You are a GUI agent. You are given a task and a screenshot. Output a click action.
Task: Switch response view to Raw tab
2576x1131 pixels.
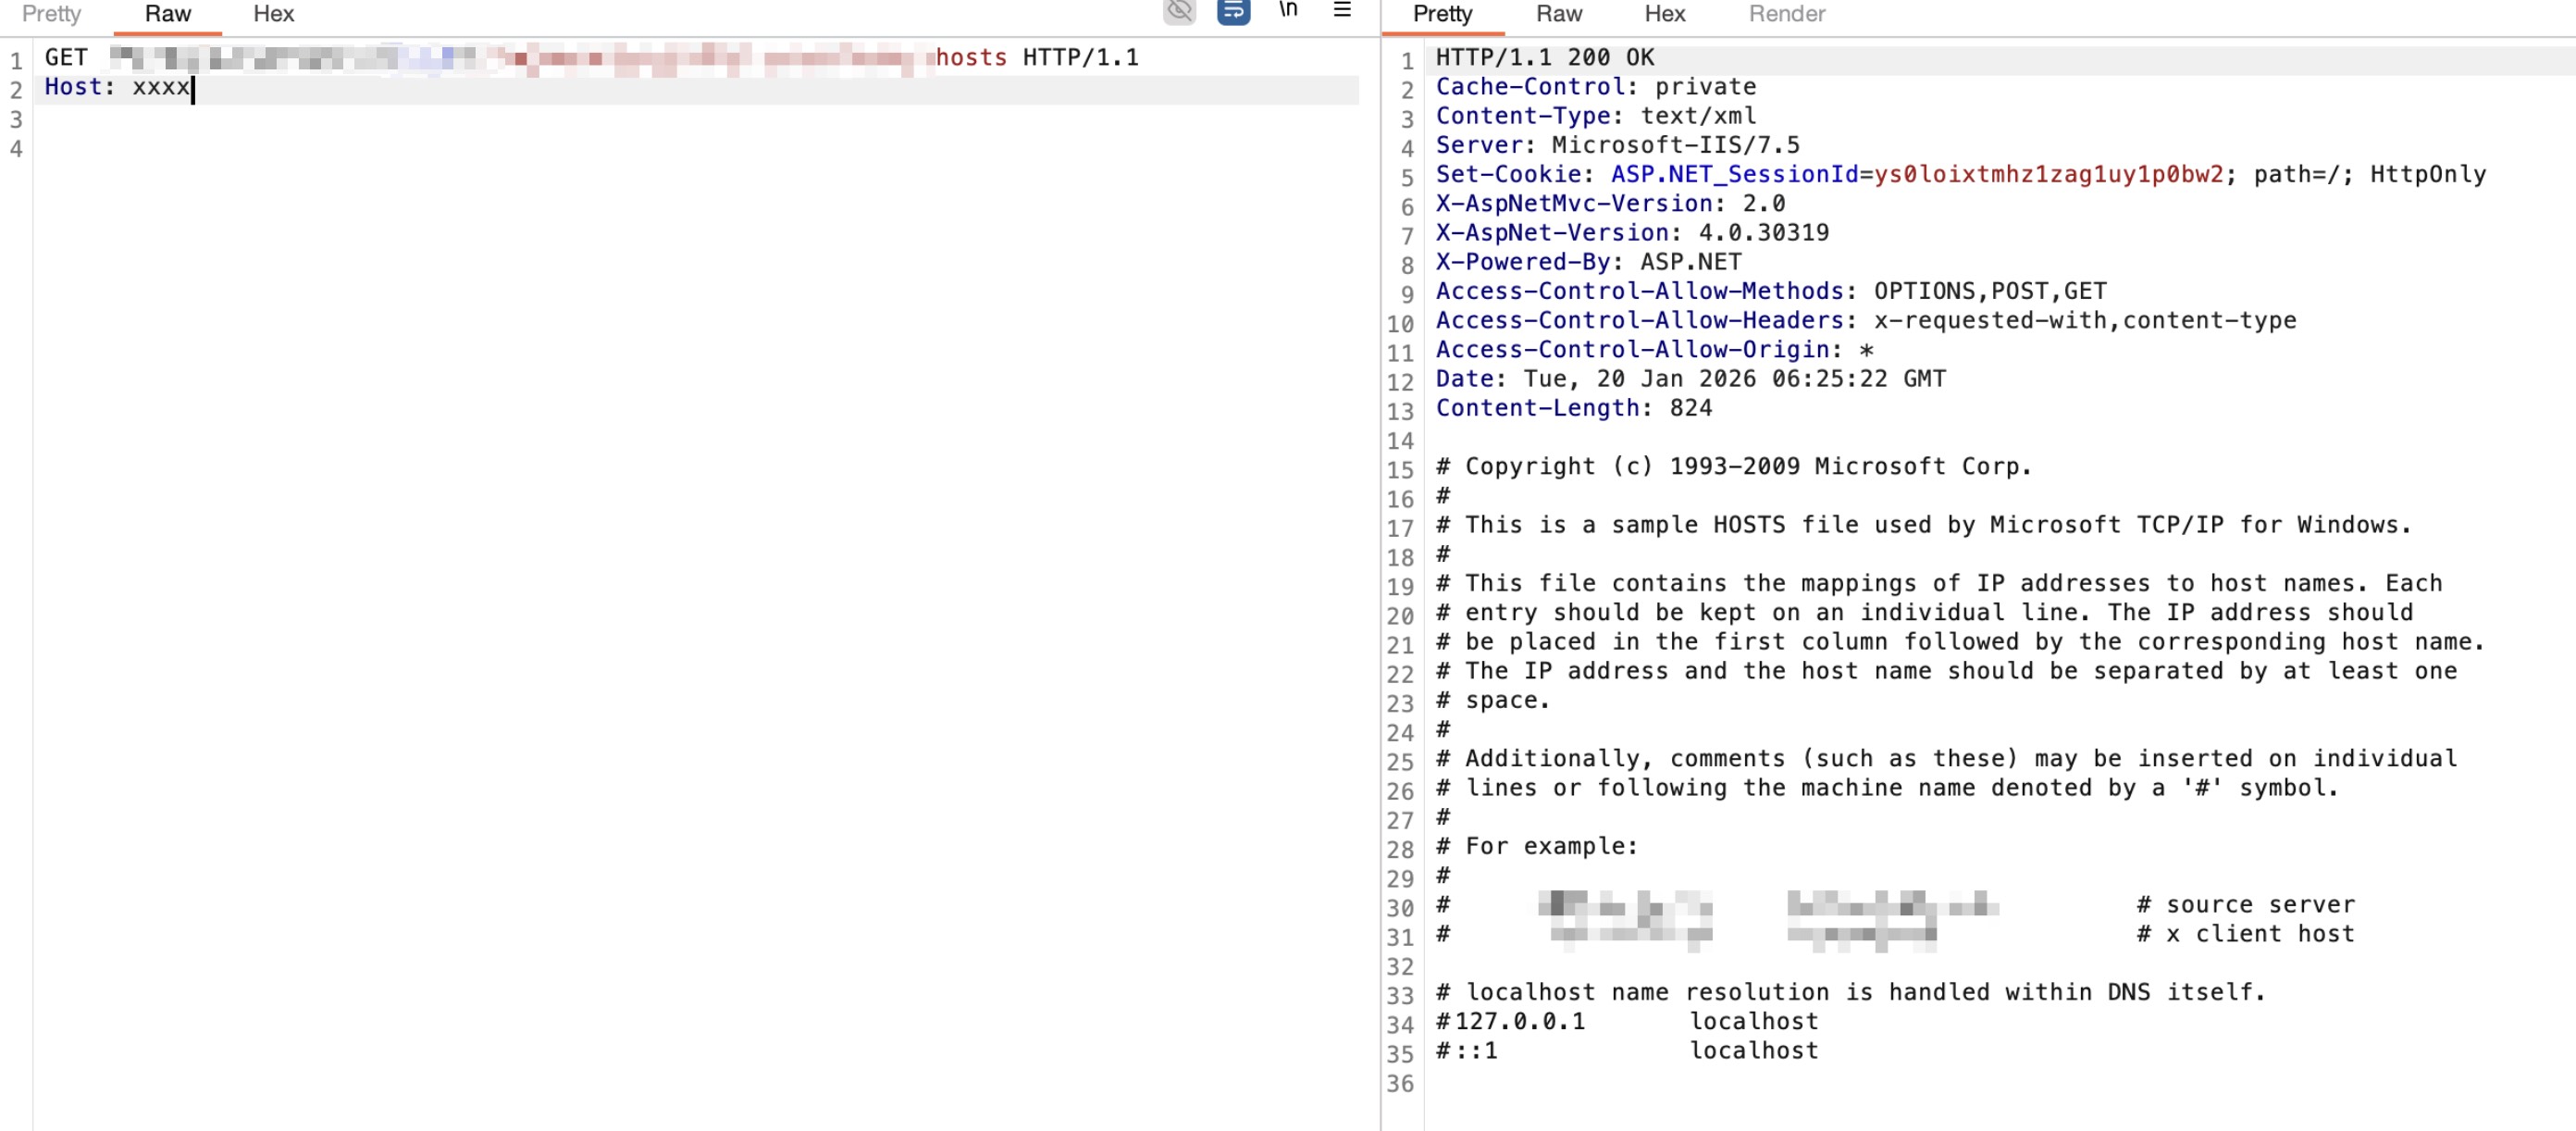pyautogui.click(x=1558, y=14)
